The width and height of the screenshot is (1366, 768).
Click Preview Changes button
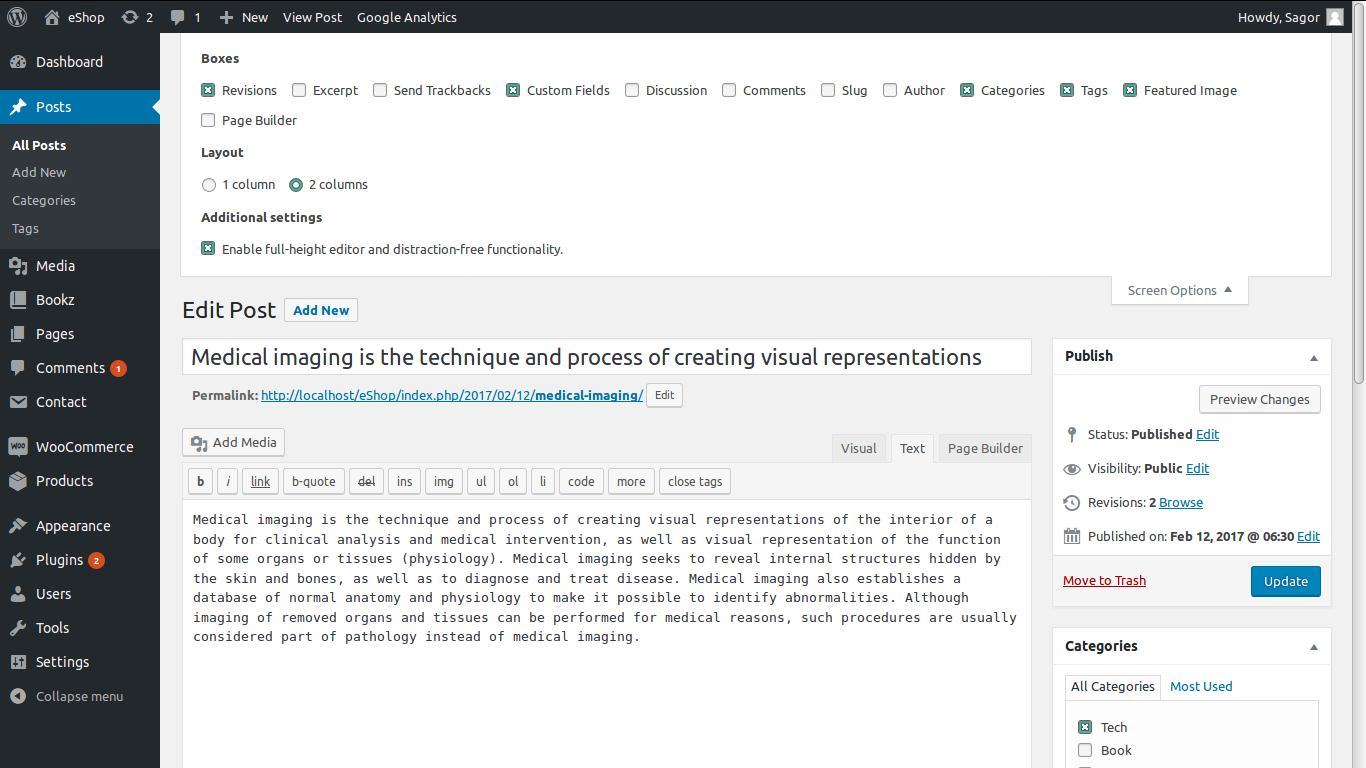[1260, 400]
